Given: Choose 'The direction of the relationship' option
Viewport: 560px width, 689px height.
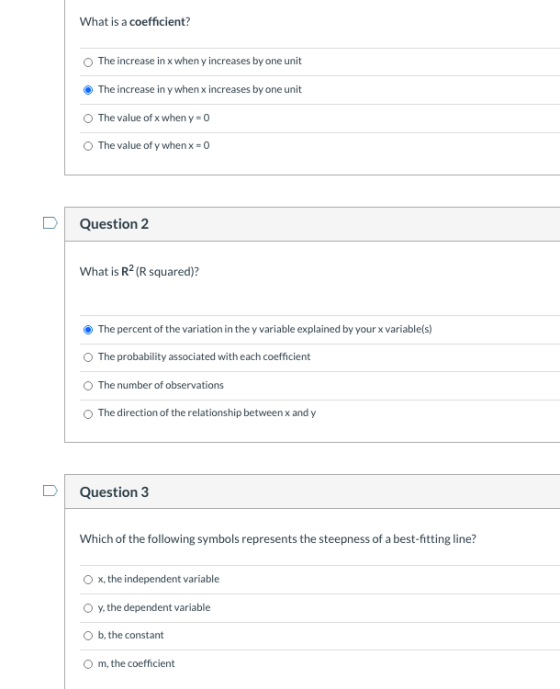Looking at the screenshot, I should tap(88, 414).
